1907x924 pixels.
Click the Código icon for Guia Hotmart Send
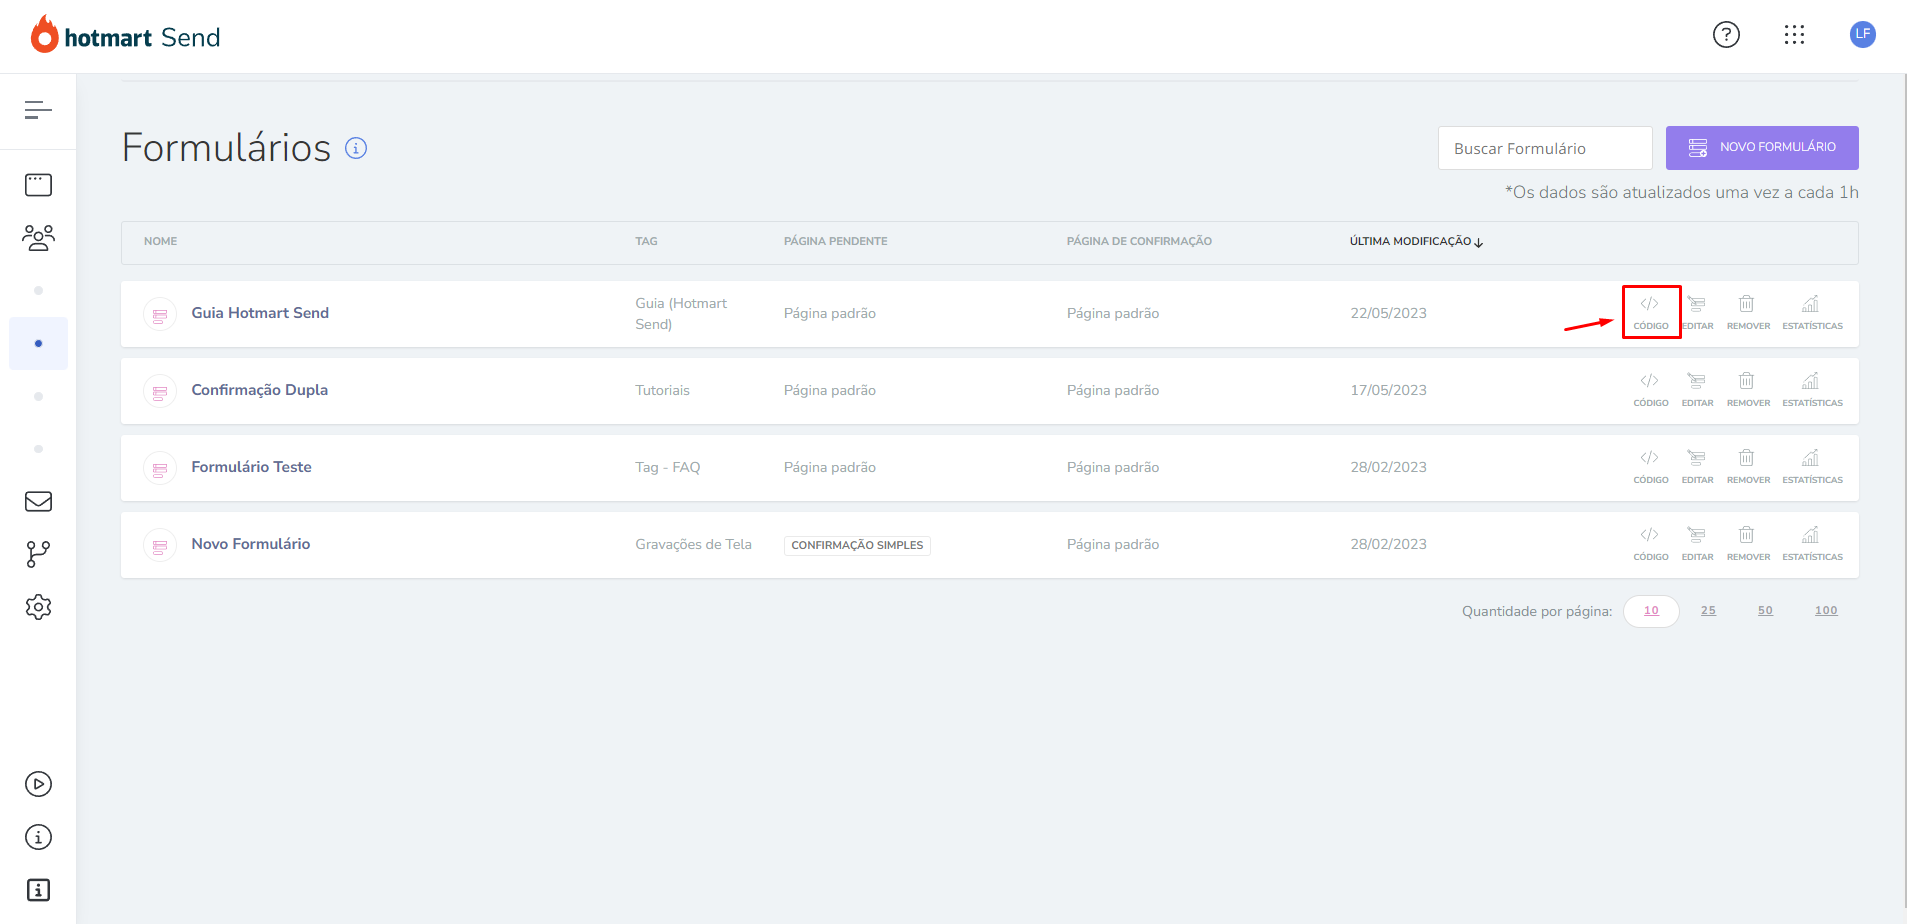coord(1650,311)
